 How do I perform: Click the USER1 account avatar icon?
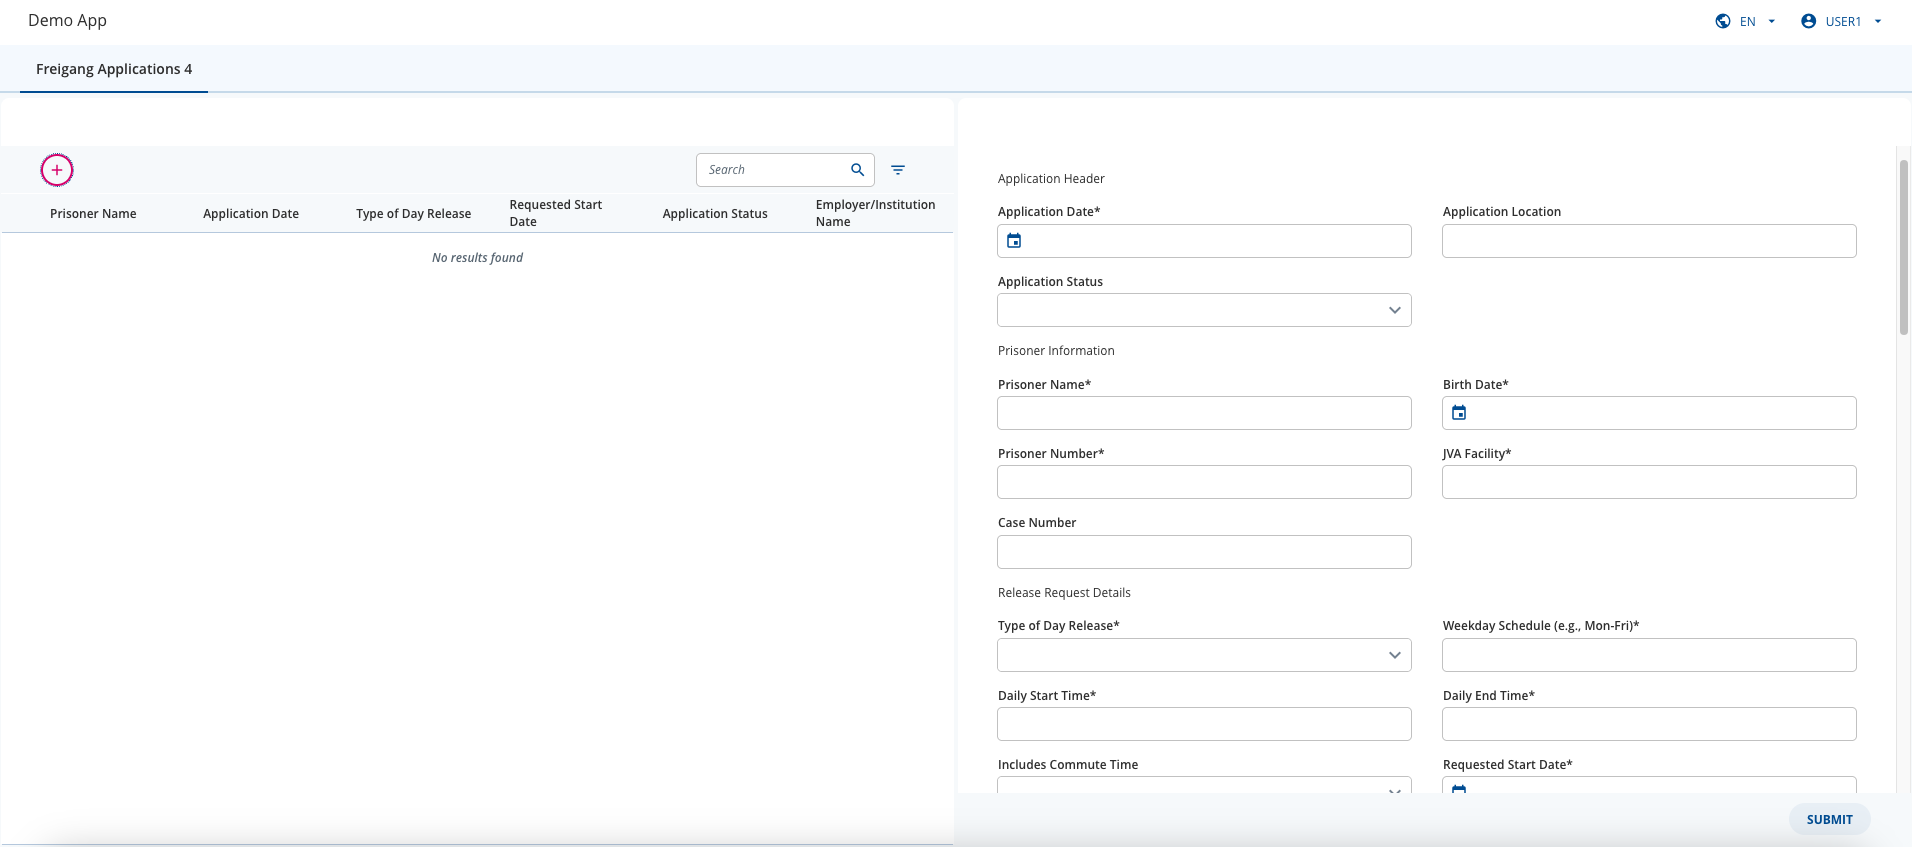(1808, 21)
